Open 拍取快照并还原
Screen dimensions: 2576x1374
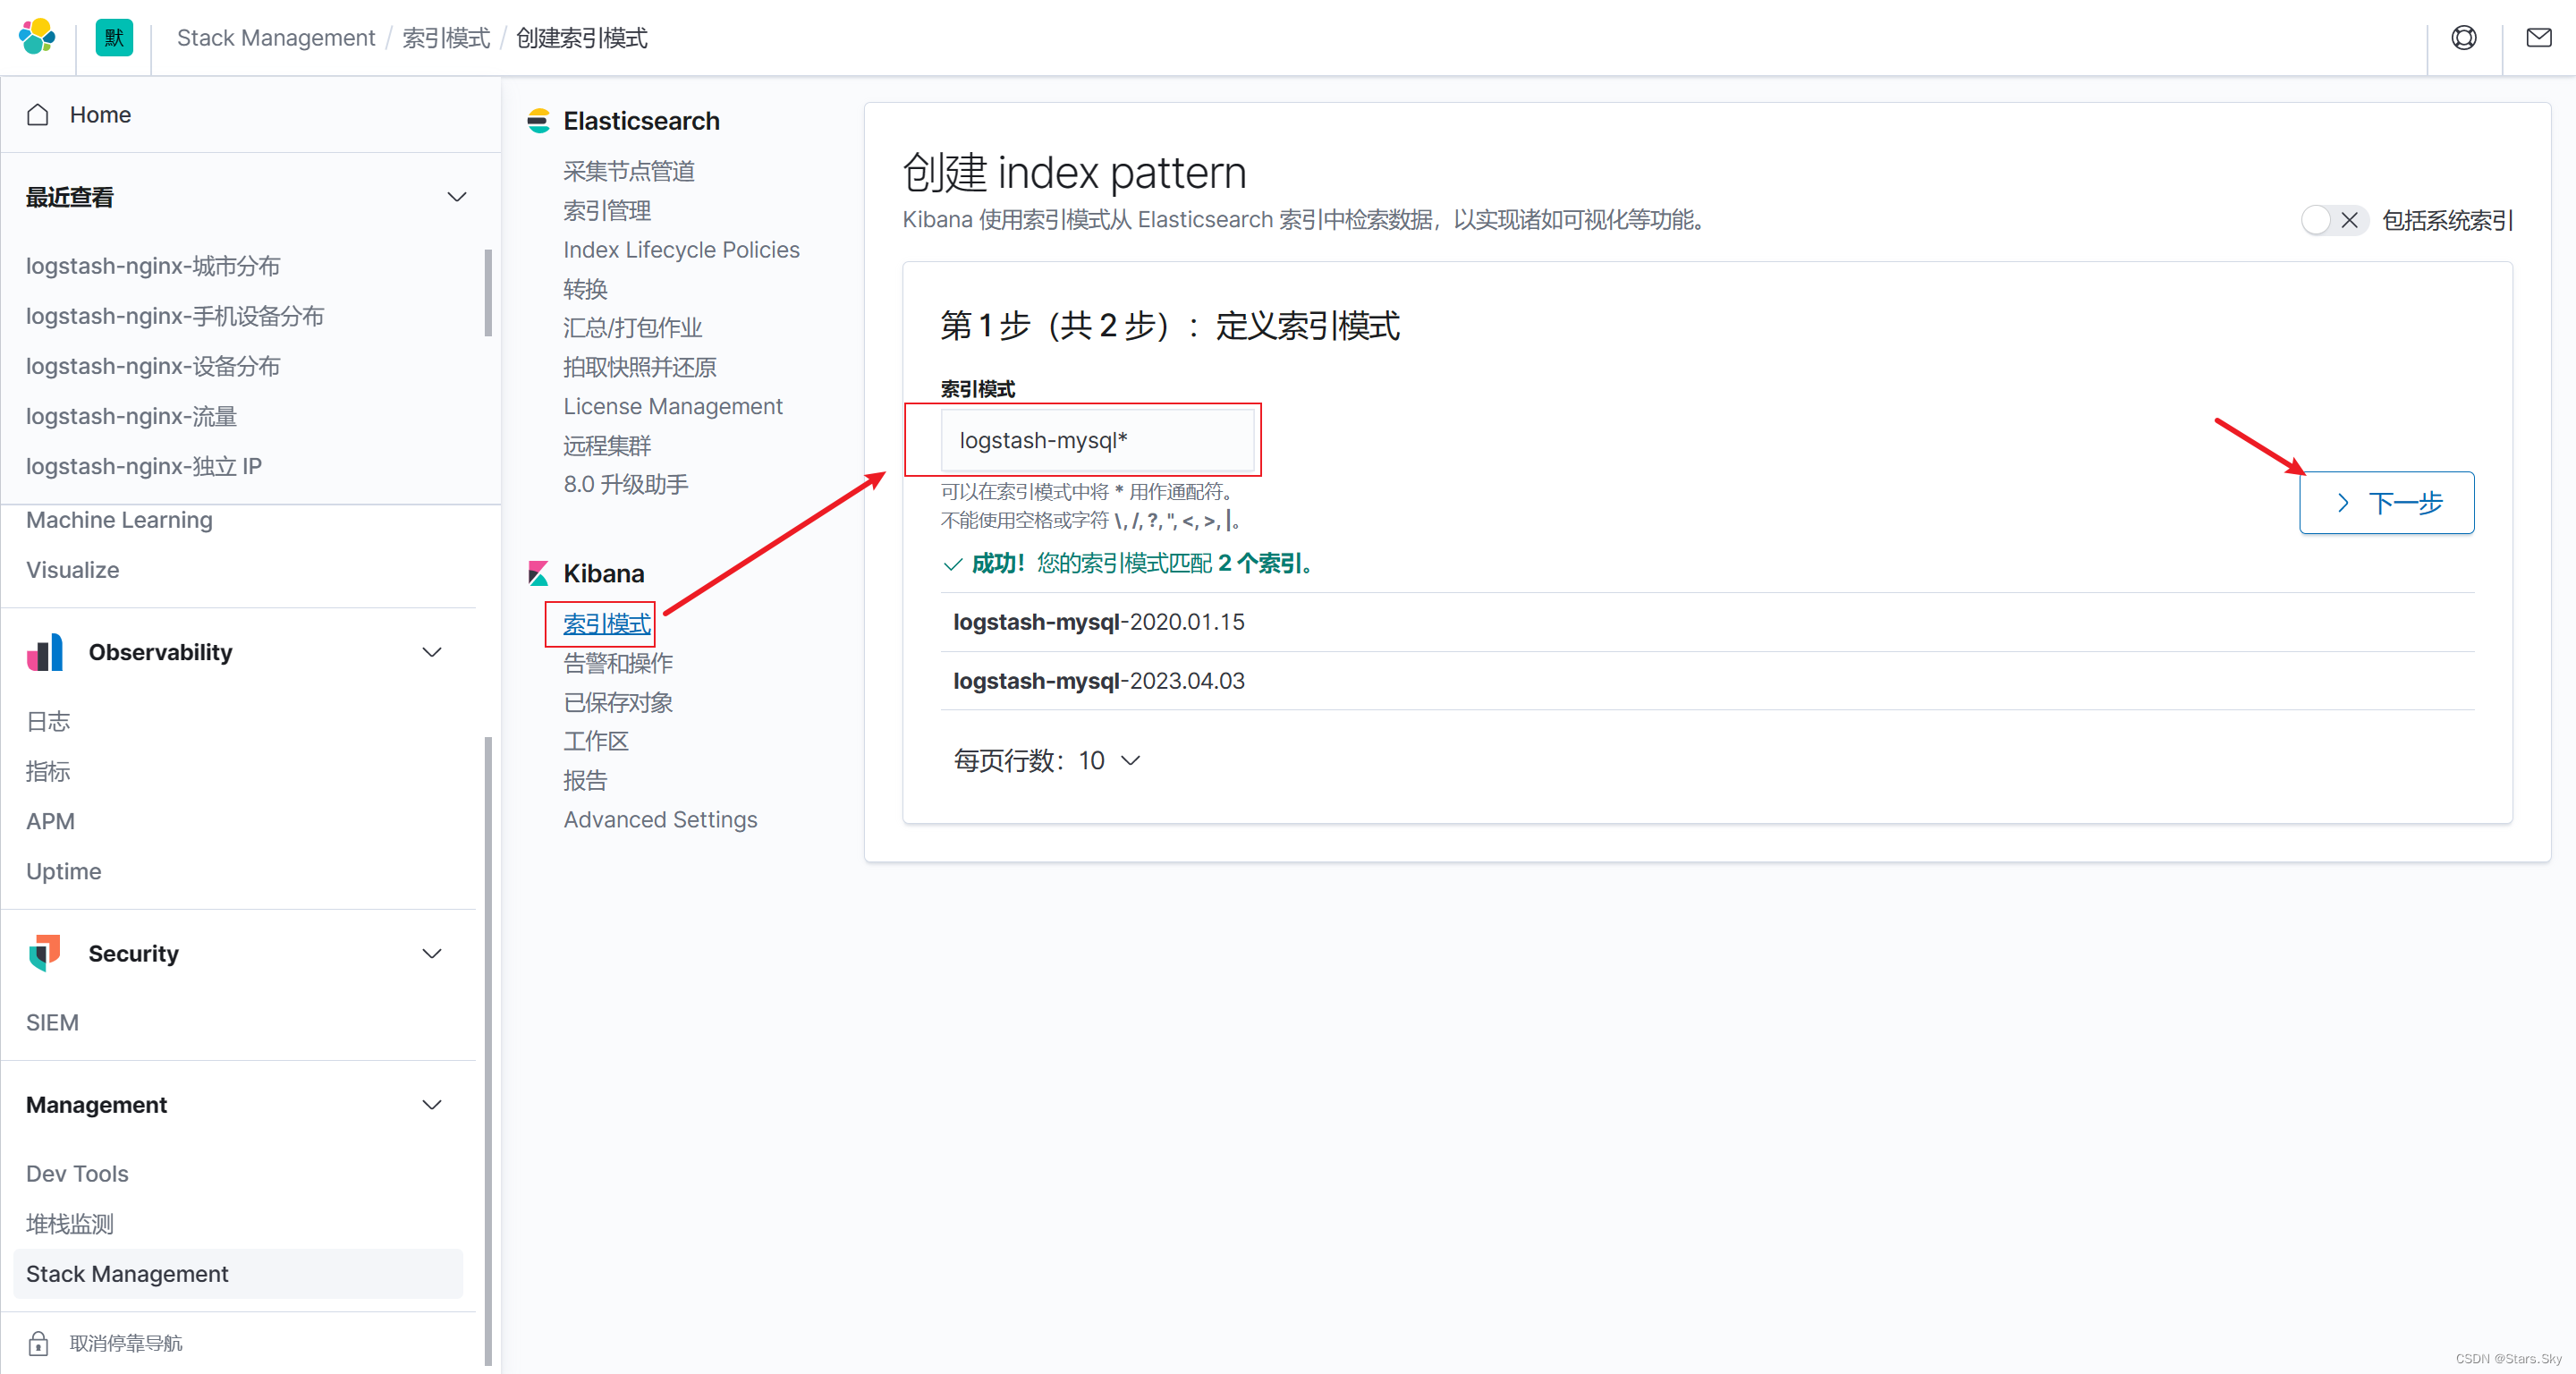coord(640,367)
